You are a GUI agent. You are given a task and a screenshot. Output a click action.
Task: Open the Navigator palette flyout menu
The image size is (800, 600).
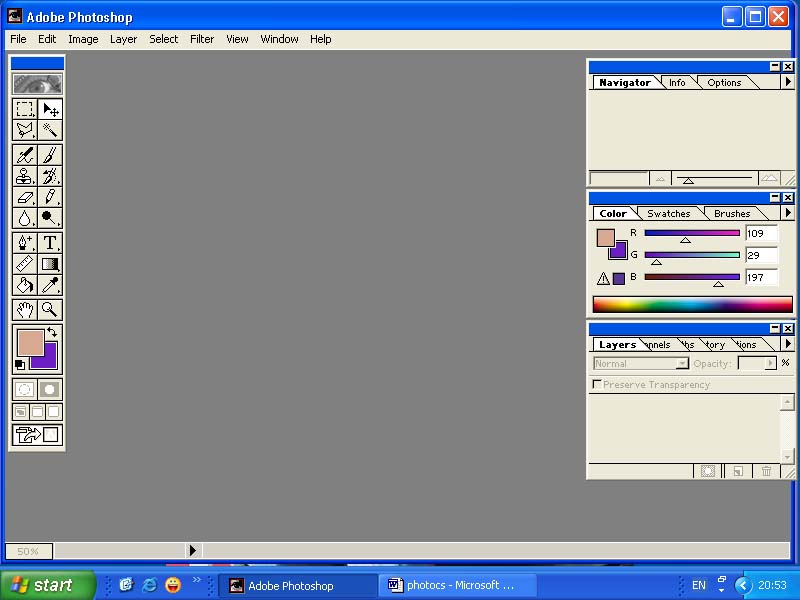(x=788, y=82)
